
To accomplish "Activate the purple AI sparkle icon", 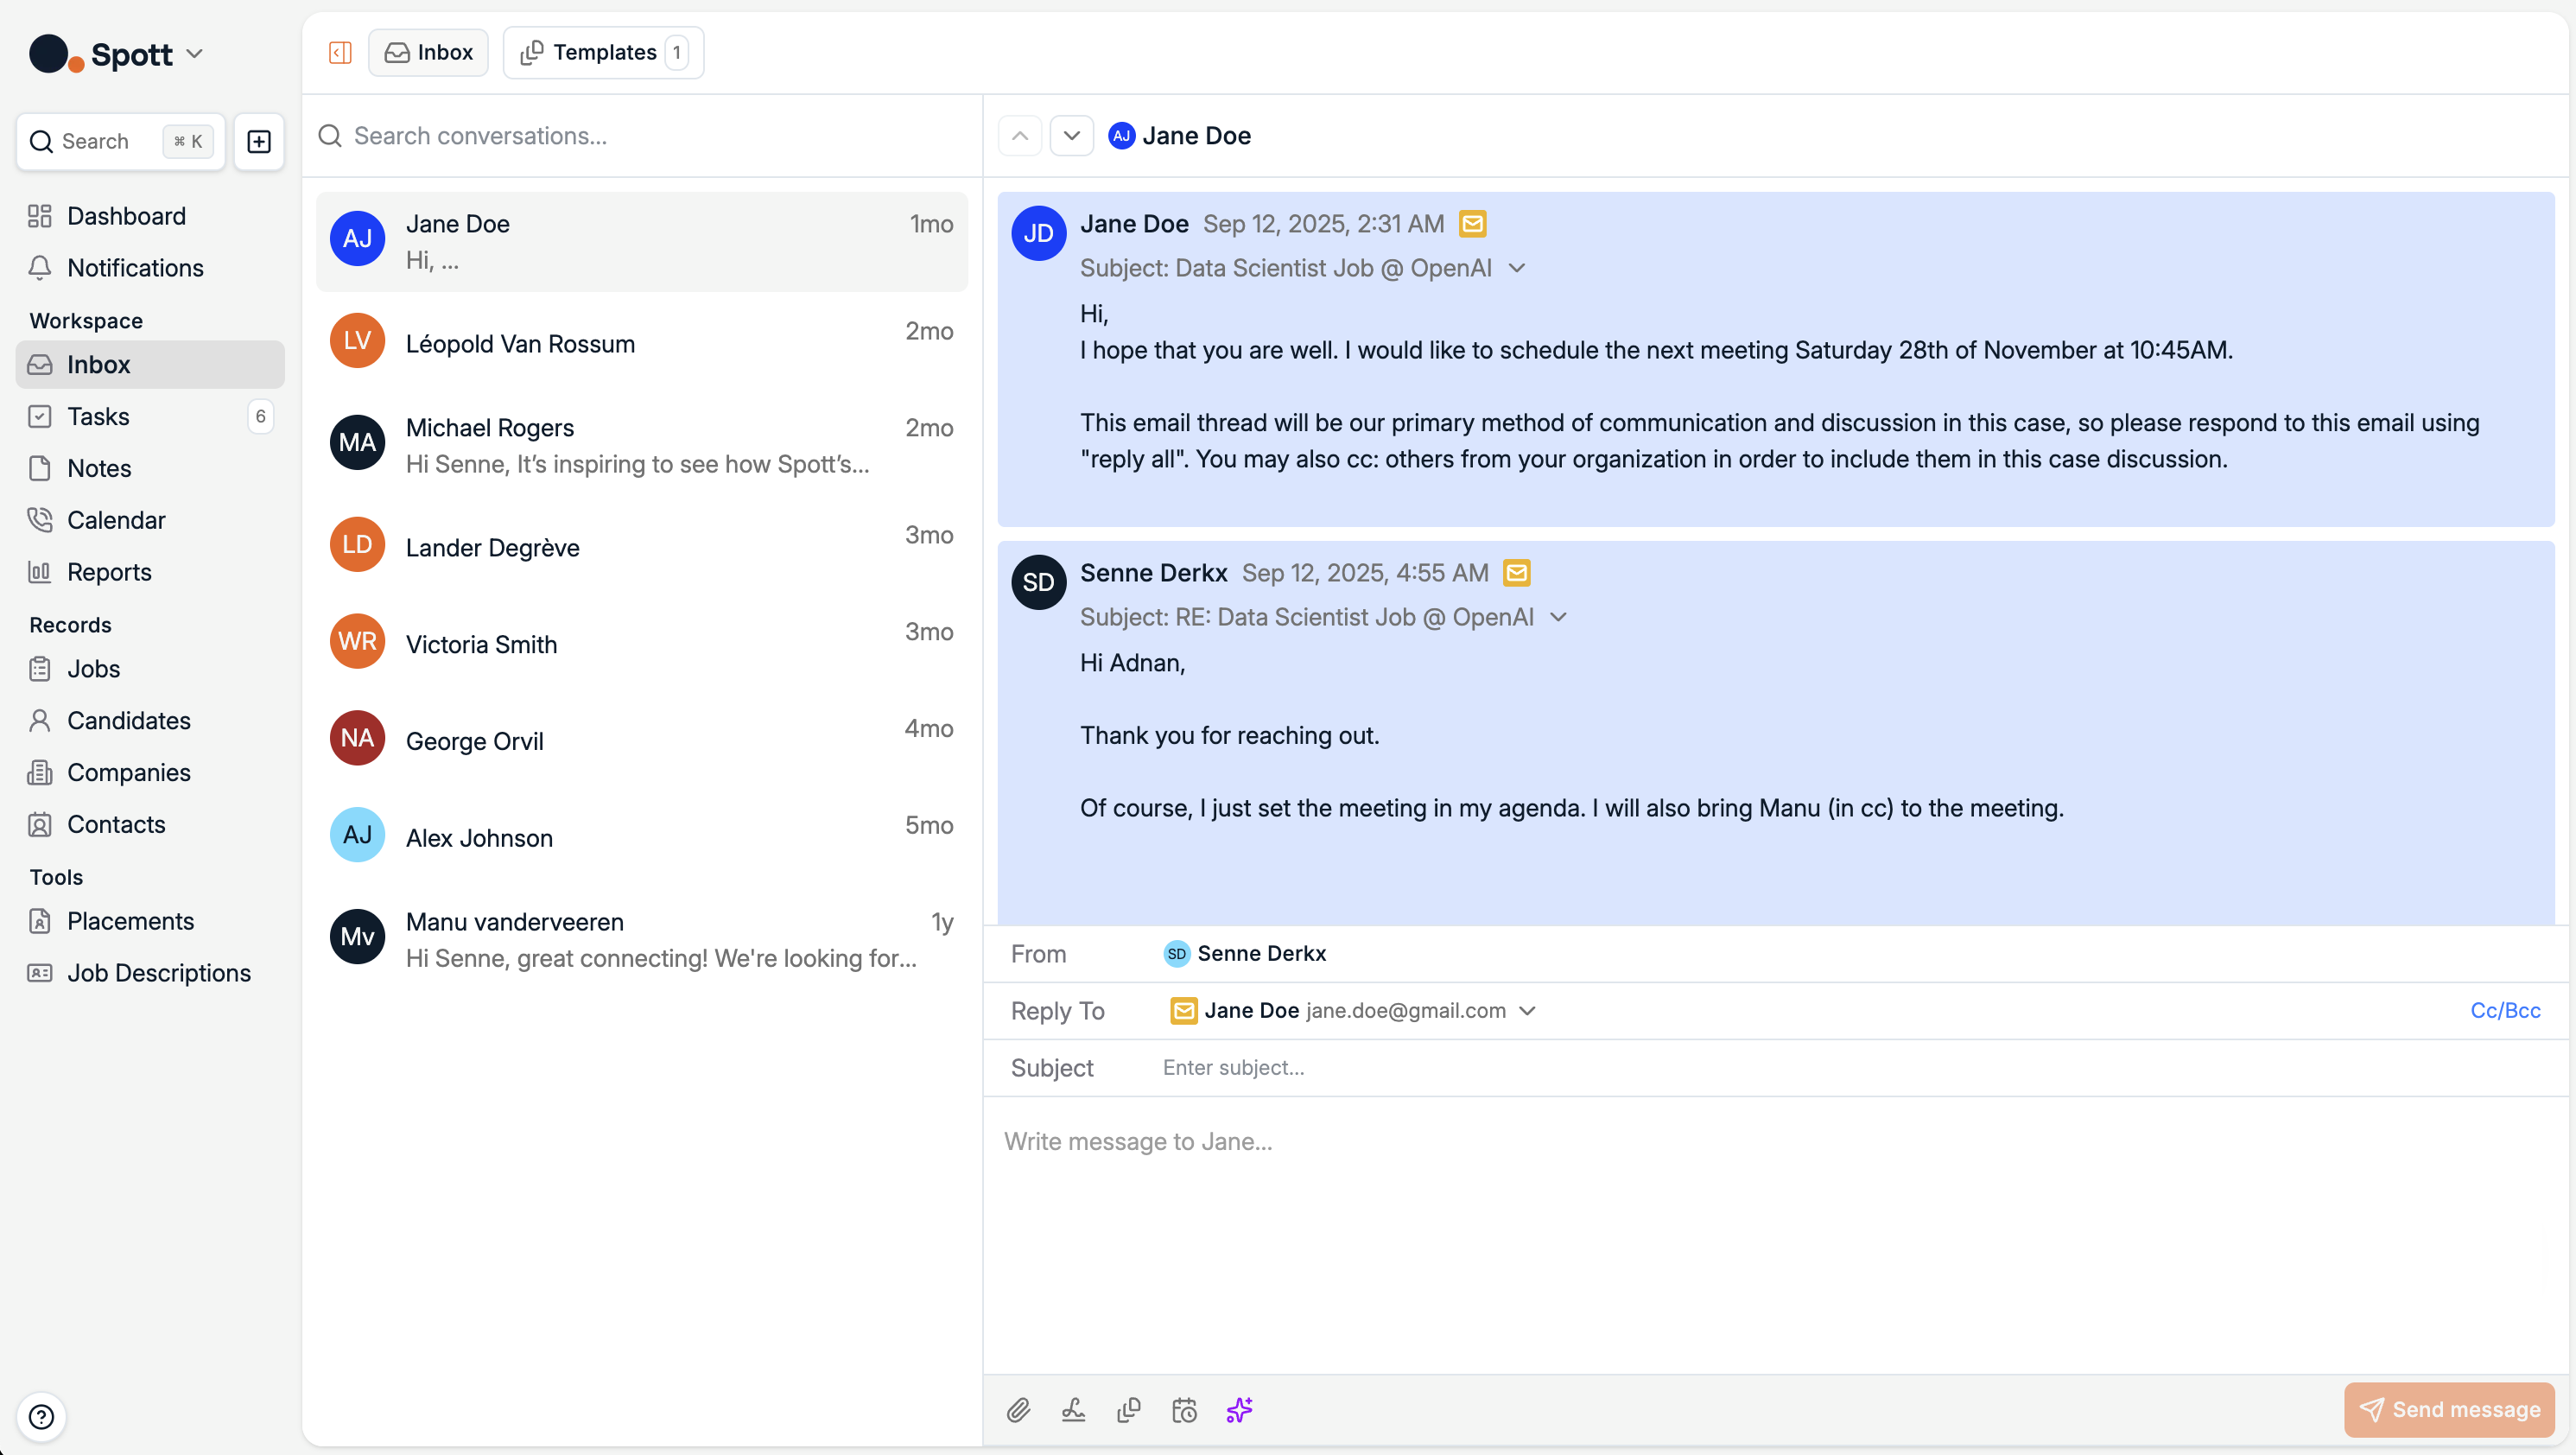I will tap(1239, 1410).
